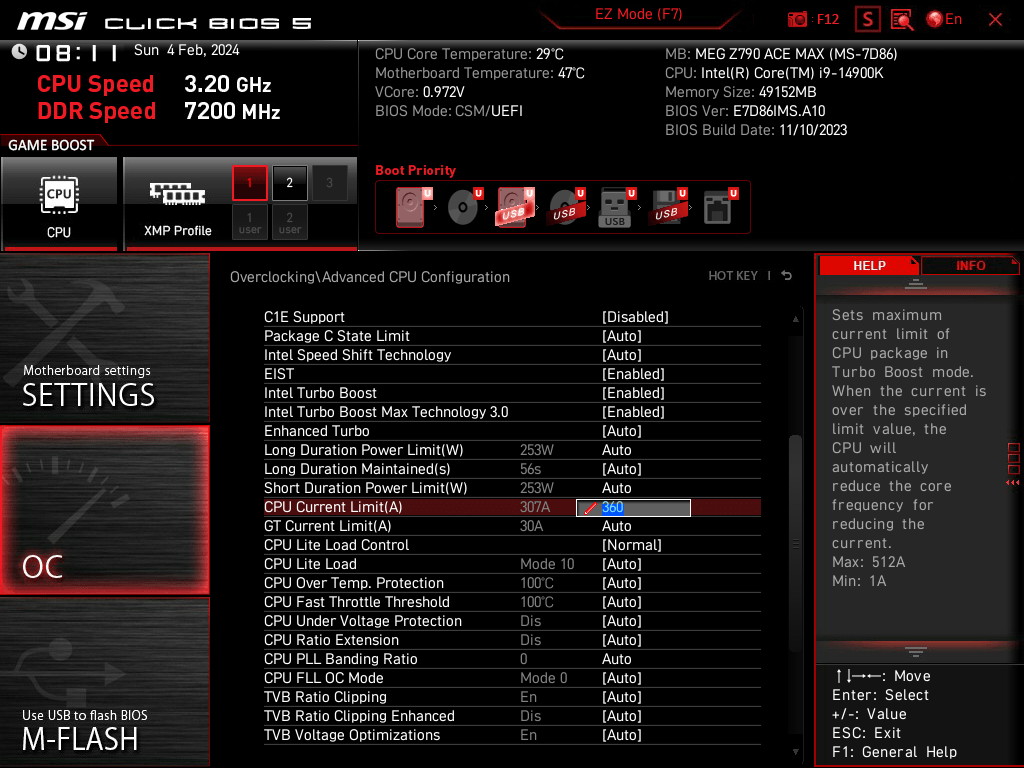Open the CPU Ratio Extension dropdown
This screenshot has height=768, width=1024.
[x=622, y=640]
